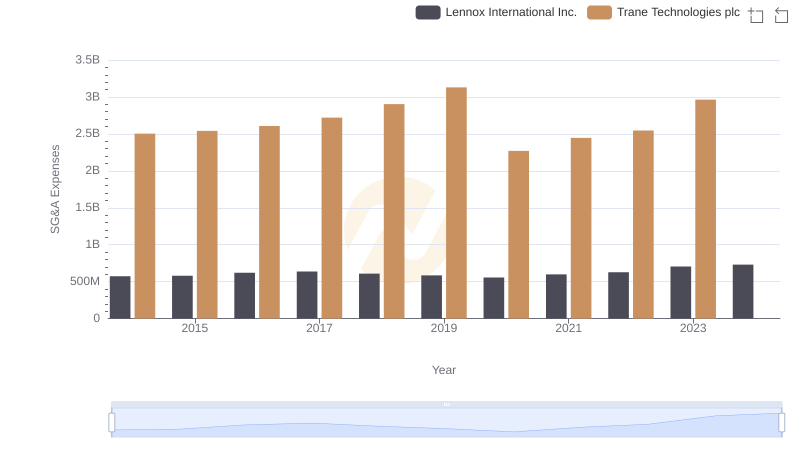
Task: Click the 1.5B y-axis label
Action: (87, 208)
